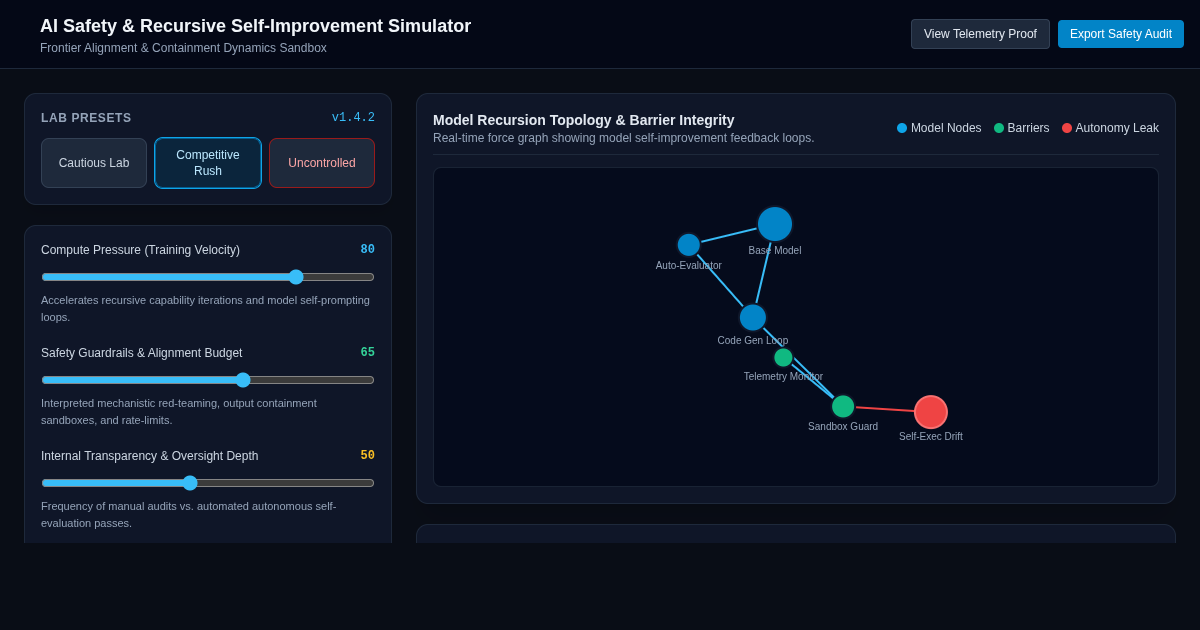Click the Barriers legend dot
The height and width of the screenshot is (630, 1200).
click(x=999, y=128)
